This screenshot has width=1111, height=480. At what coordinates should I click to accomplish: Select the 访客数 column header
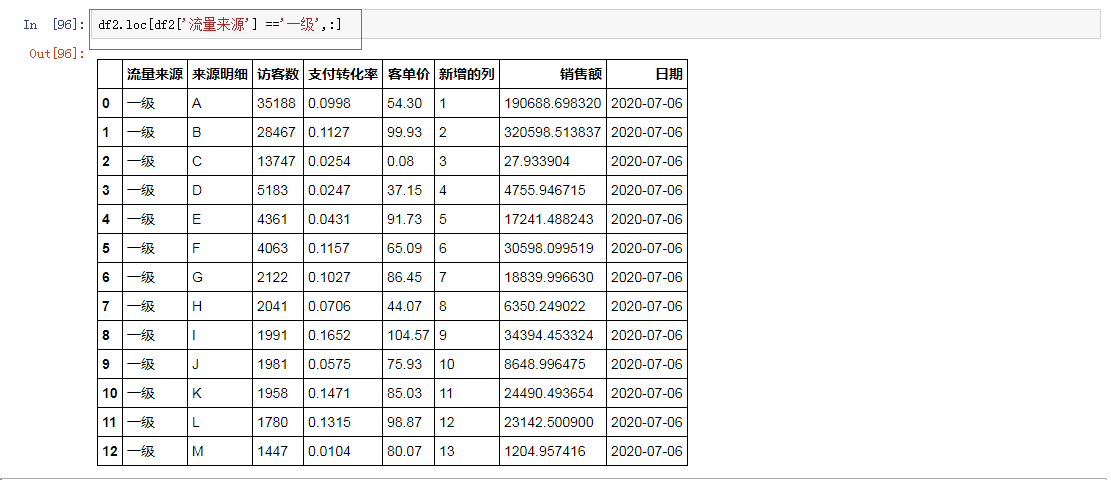277,74
